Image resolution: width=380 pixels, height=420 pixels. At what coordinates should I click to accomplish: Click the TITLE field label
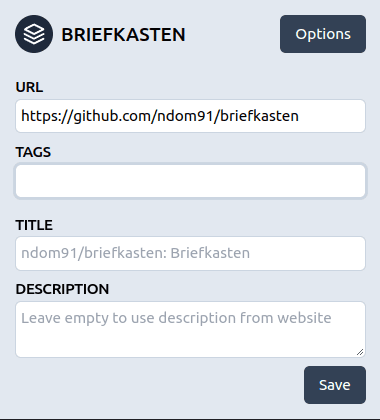pyautogui.click(x=34, y=225)
